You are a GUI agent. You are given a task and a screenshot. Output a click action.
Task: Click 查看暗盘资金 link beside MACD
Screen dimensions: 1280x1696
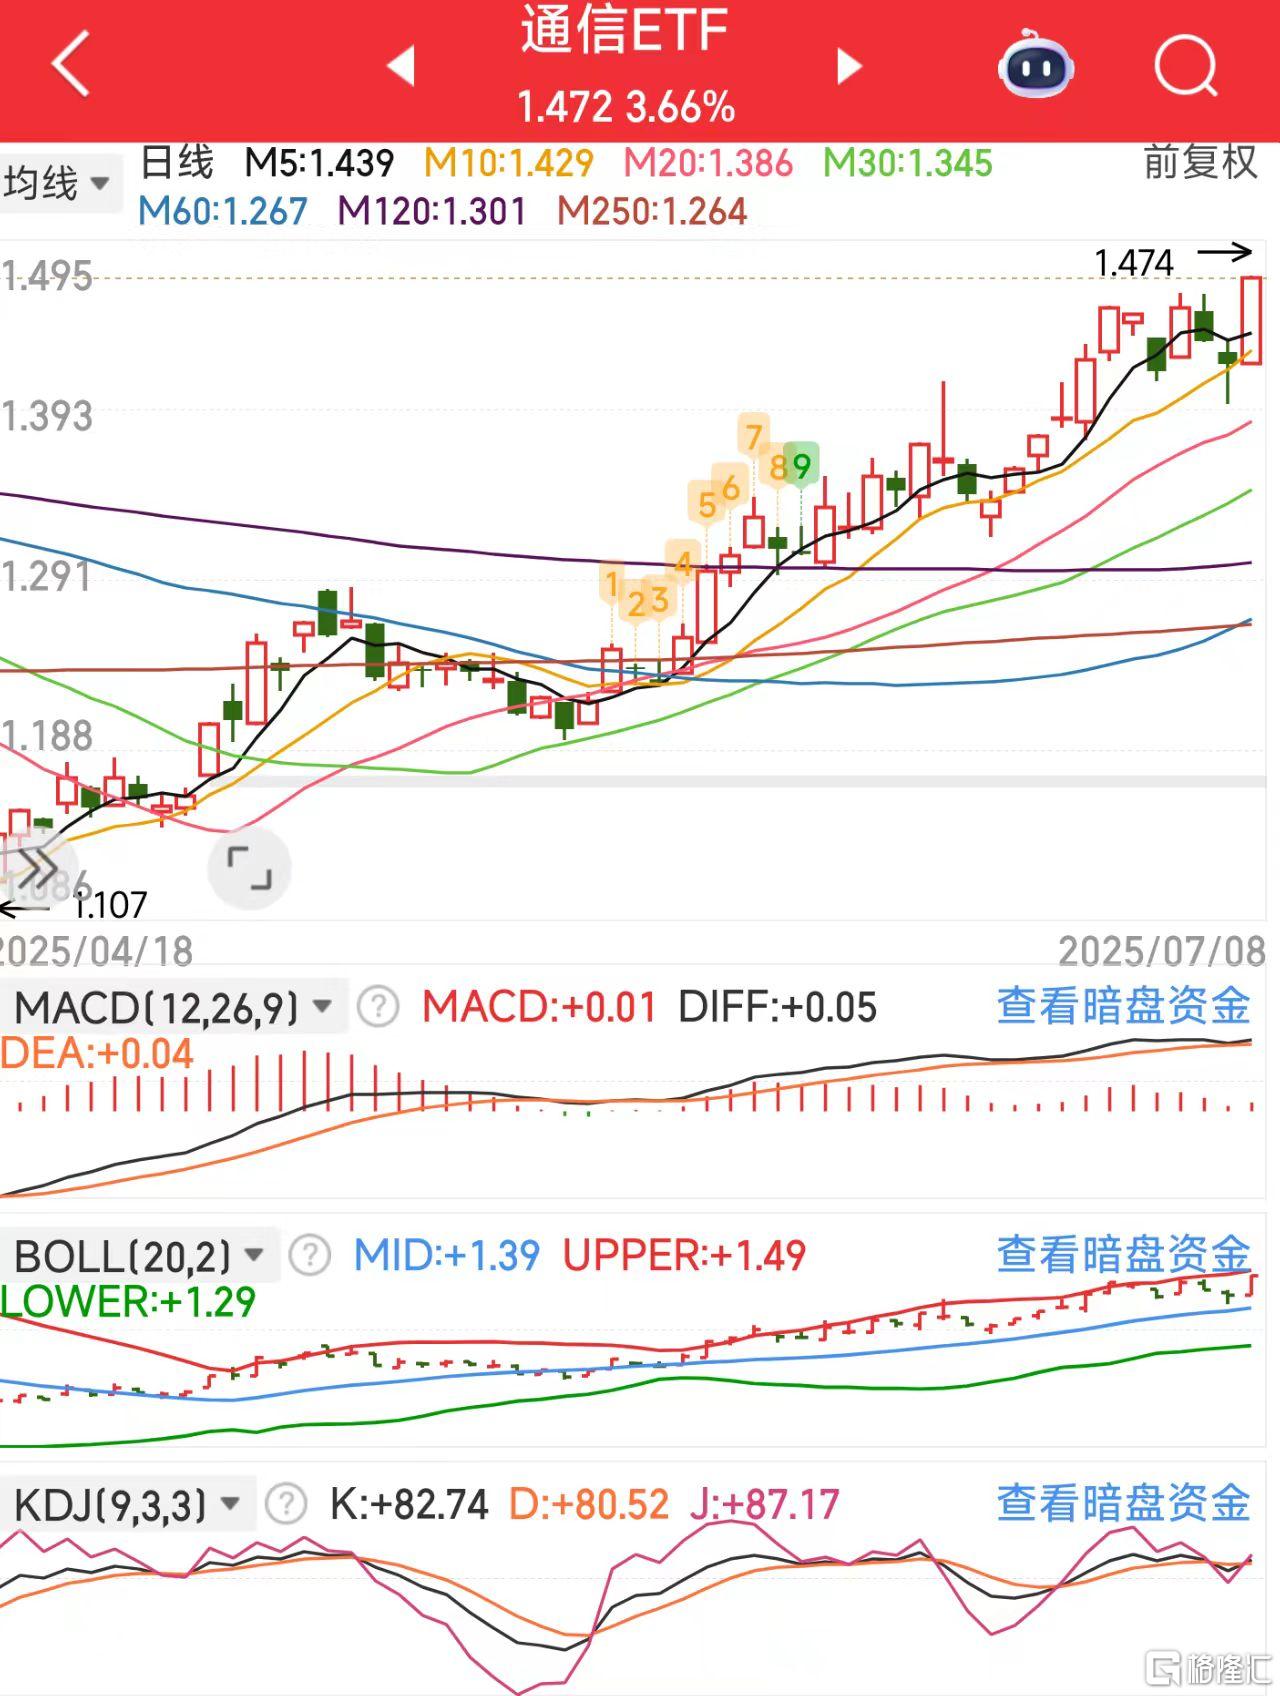(1123, 1006)
